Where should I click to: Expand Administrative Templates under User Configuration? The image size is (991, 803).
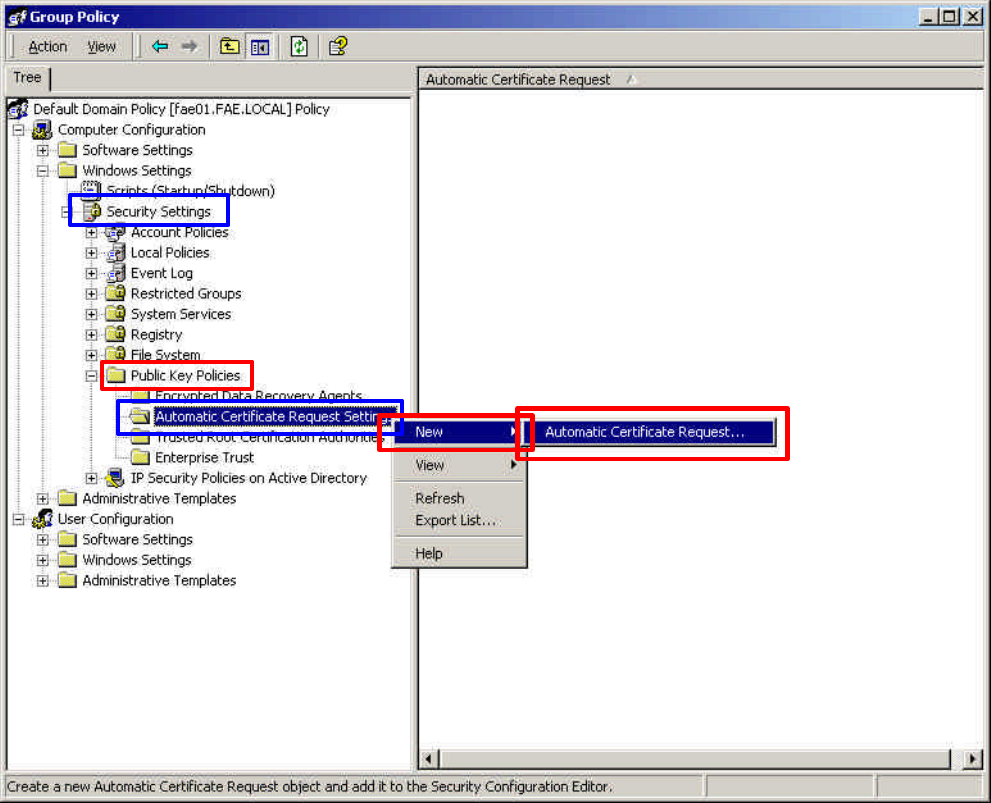pos(42,581)
